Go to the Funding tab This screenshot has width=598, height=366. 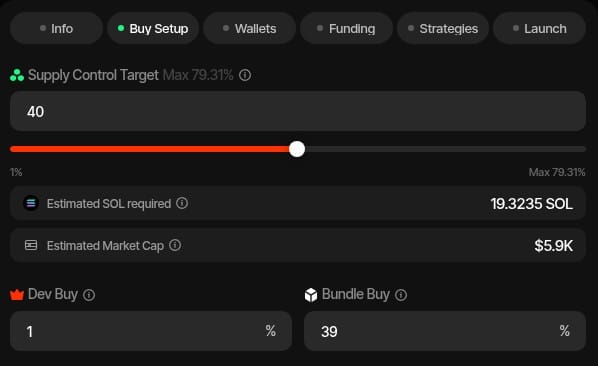346,29
